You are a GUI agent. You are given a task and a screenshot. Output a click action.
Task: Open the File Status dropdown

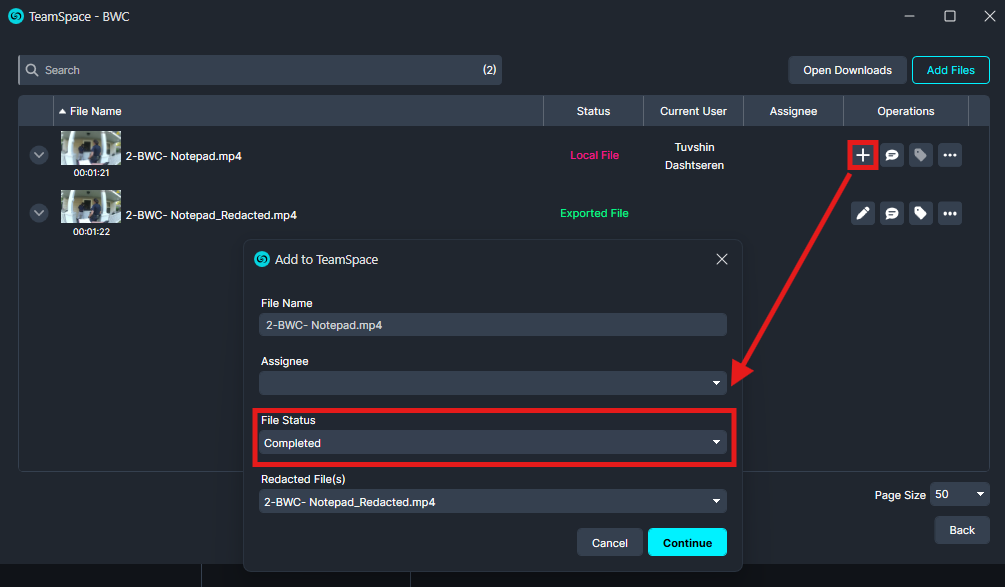click(x=492, y=442)
